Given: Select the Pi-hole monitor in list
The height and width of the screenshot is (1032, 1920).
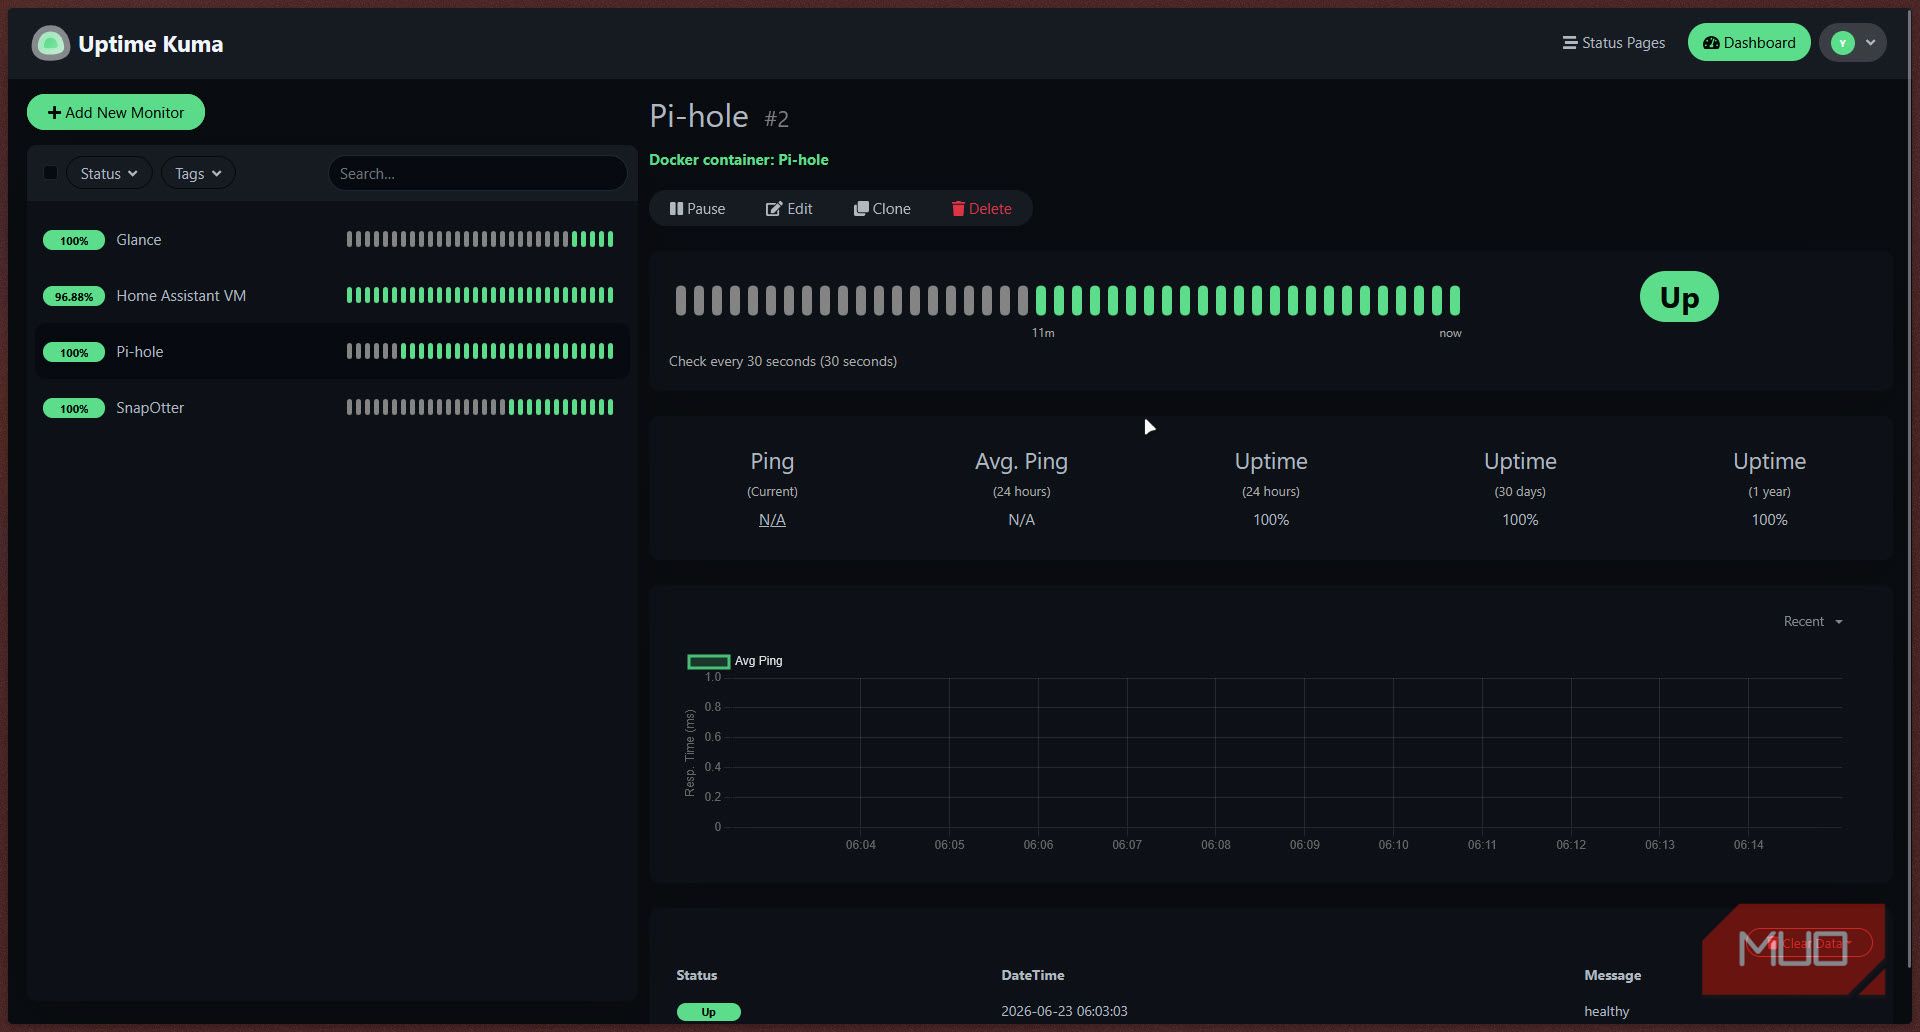Looking at the screenshot, I should tap(332, 351).
